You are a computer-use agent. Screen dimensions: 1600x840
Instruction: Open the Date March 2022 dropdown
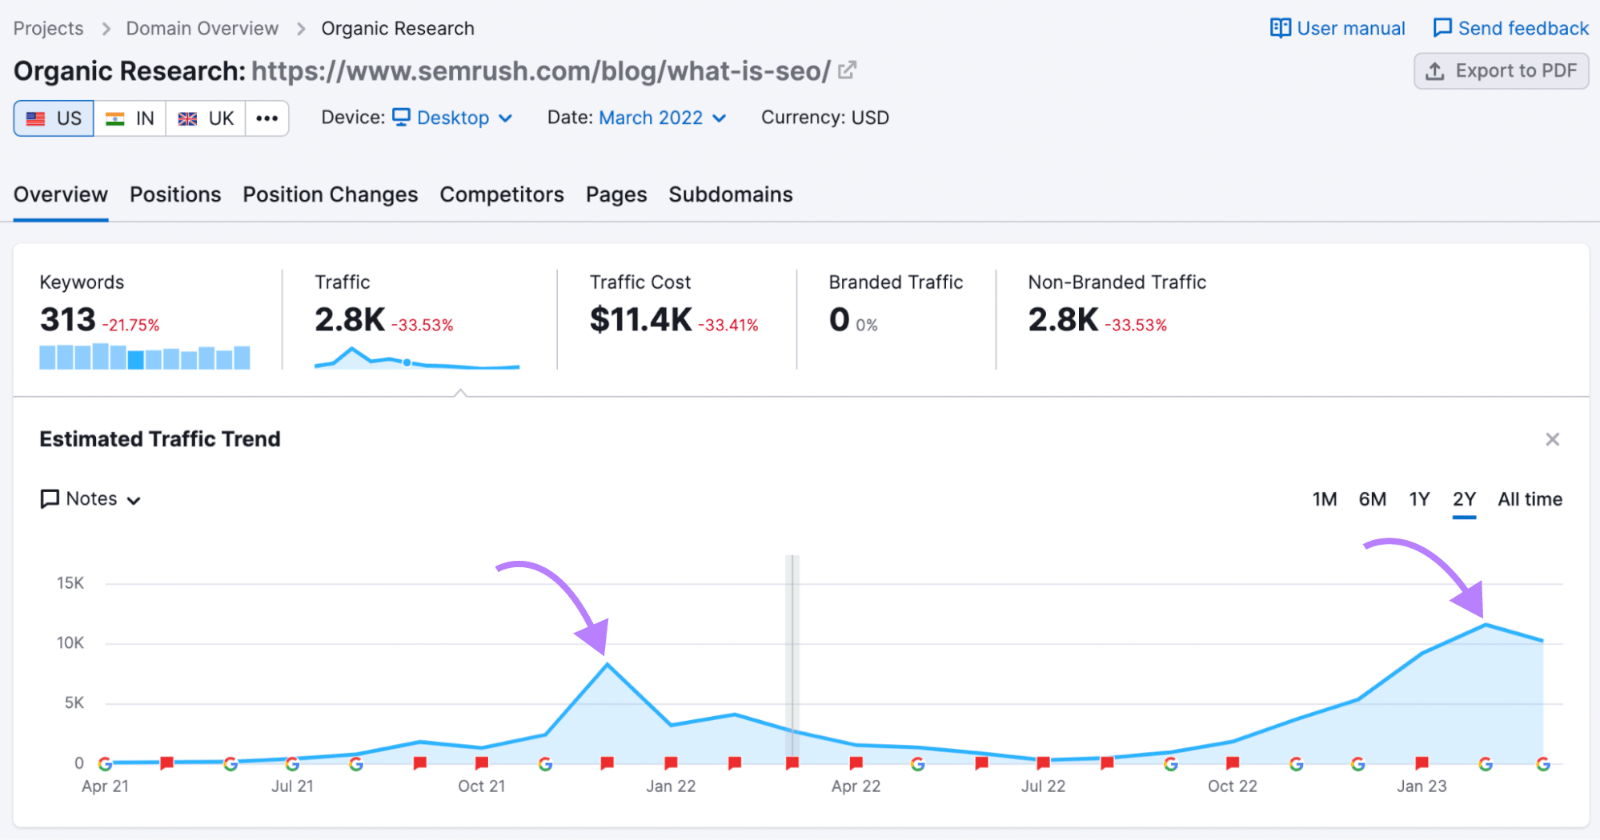click(x=662, y=118)
